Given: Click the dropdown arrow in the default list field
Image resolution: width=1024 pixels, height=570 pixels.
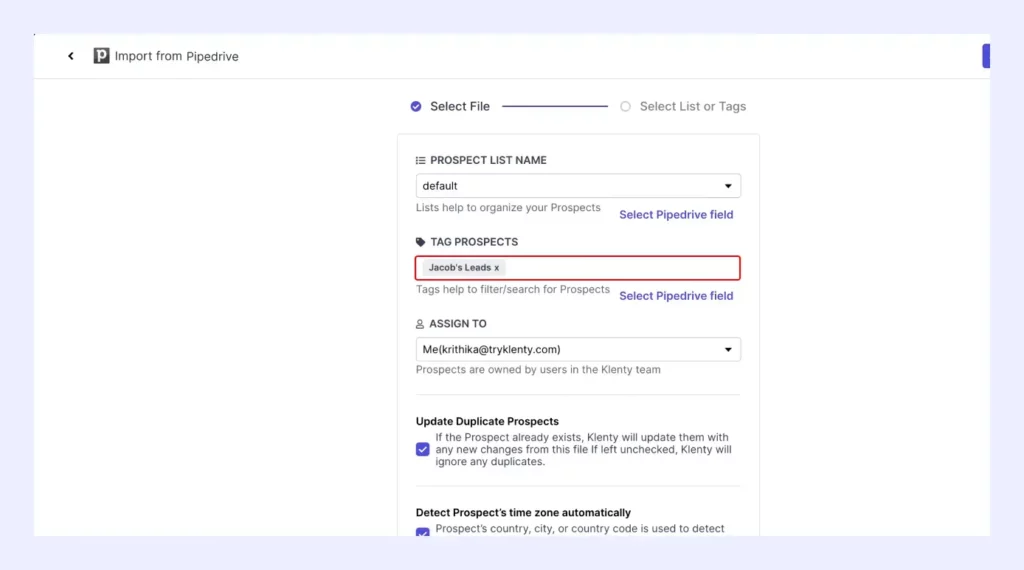Looking at the screenshot, I should [x=728, y=186].
